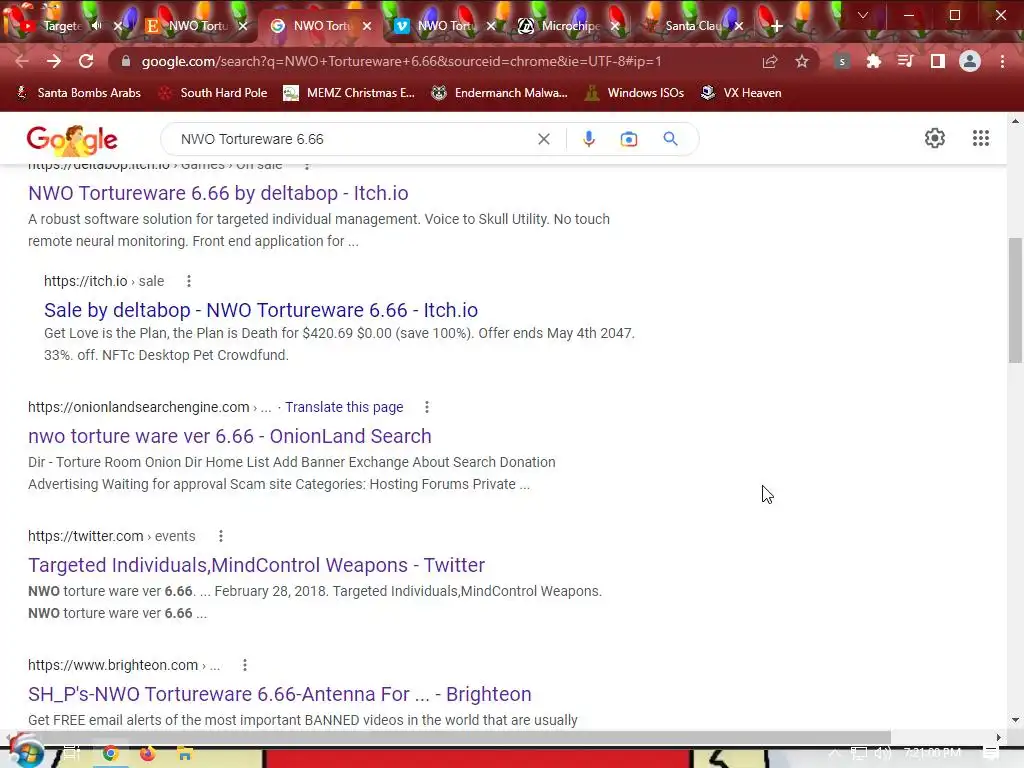Viewport: 1024px width, 768px height.
Task: Reload the current Google search page
Action: [86, 61]
